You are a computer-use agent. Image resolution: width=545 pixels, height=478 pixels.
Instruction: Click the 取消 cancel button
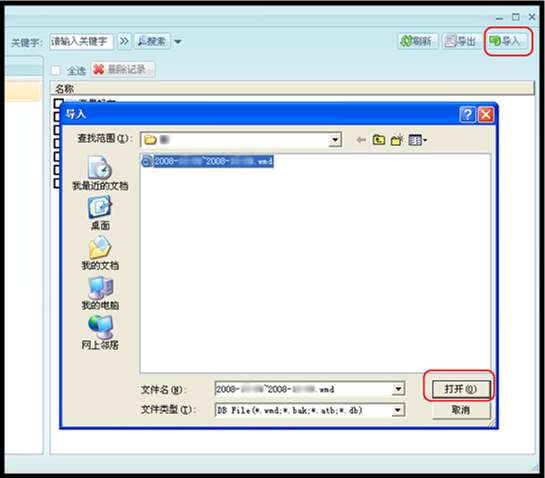click(461, 410)
